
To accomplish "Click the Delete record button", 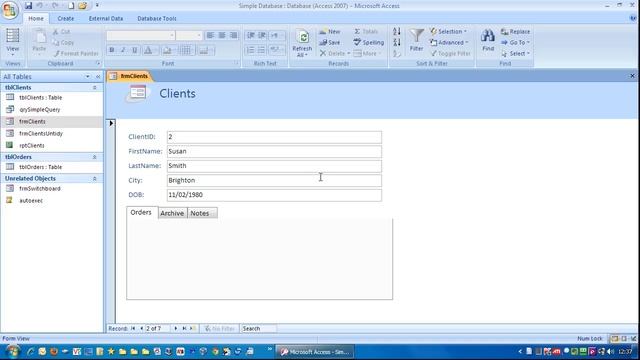I will (334, 53).
